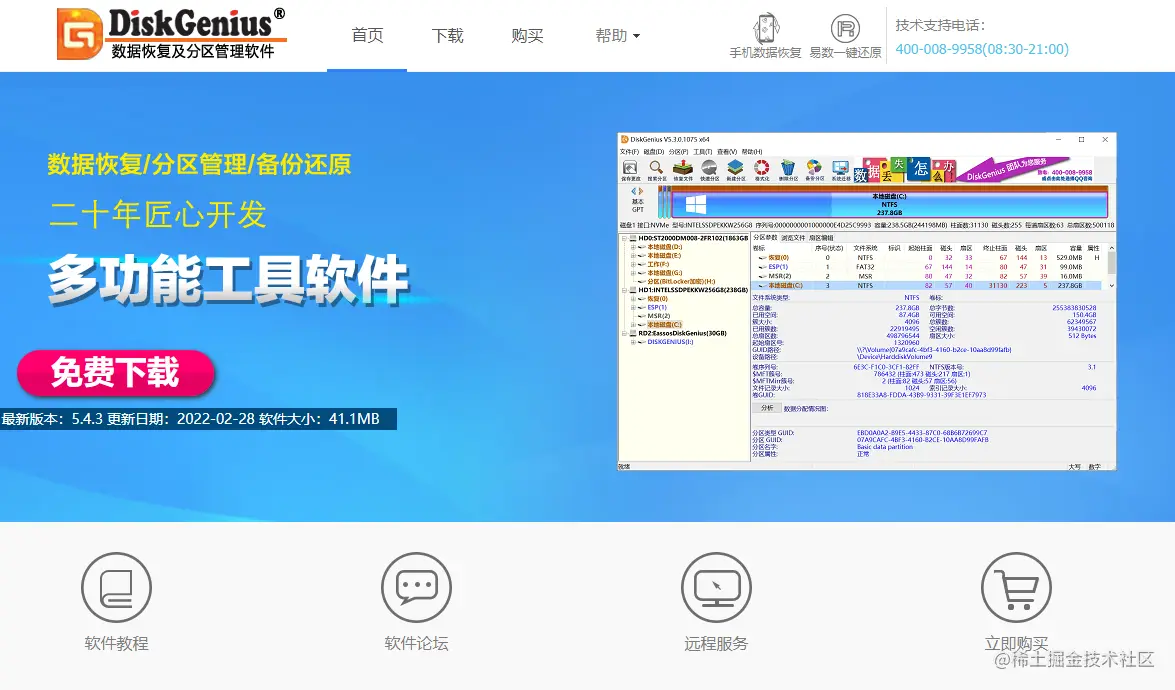
Task: Open 磁盘(D) menu in DiskGenius window
Action: pyautogui.click(x=653, y=152)
